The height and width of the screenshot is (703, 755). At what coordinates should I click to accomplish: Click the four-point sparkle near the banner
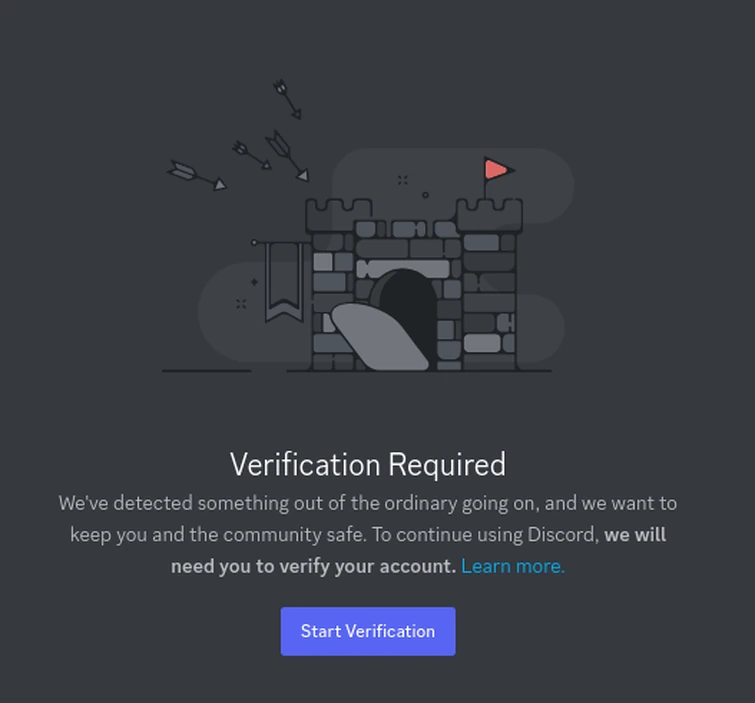pyautogui.click(x=254, y=282)
